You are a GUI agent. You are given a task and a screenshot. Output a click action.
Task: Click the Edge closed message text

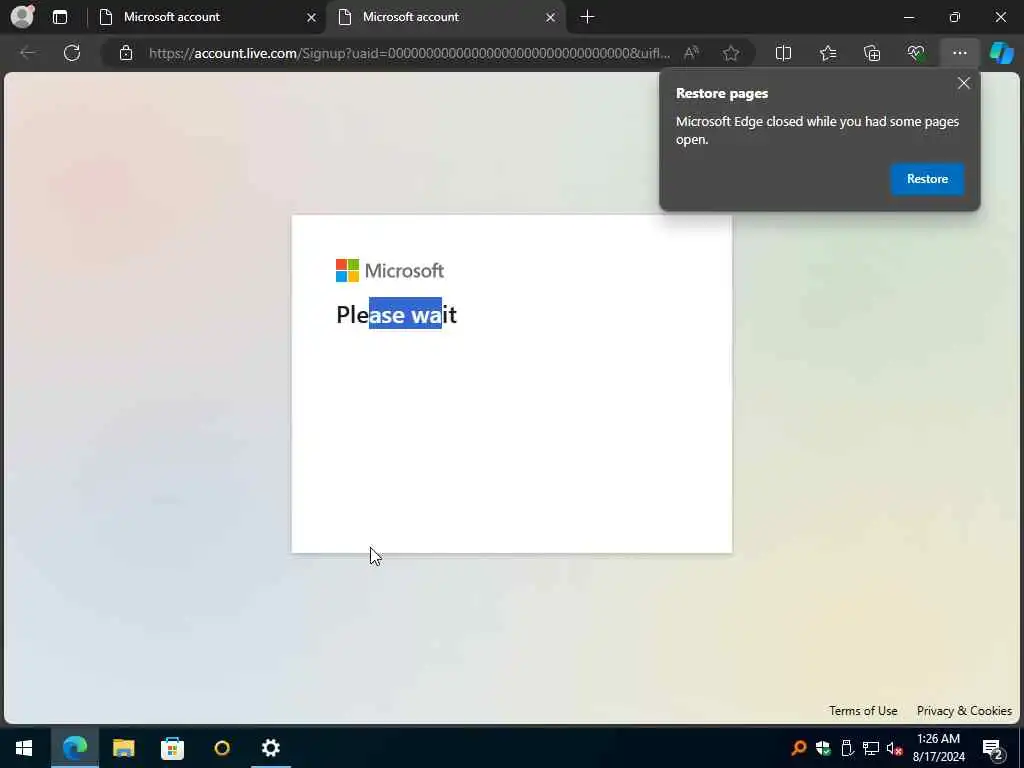817,131
